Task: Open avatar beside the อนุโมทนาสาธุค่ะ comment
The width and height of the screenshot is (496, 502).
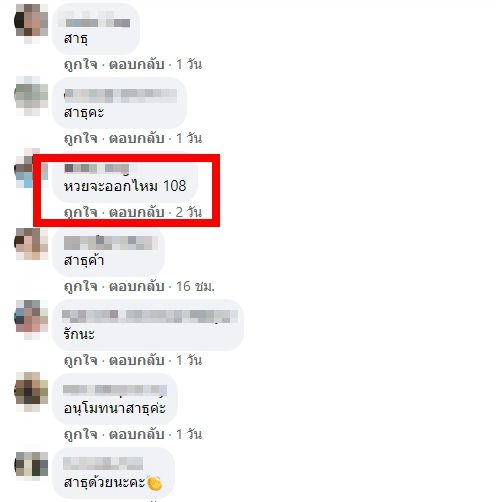Action: click(32, 392)
